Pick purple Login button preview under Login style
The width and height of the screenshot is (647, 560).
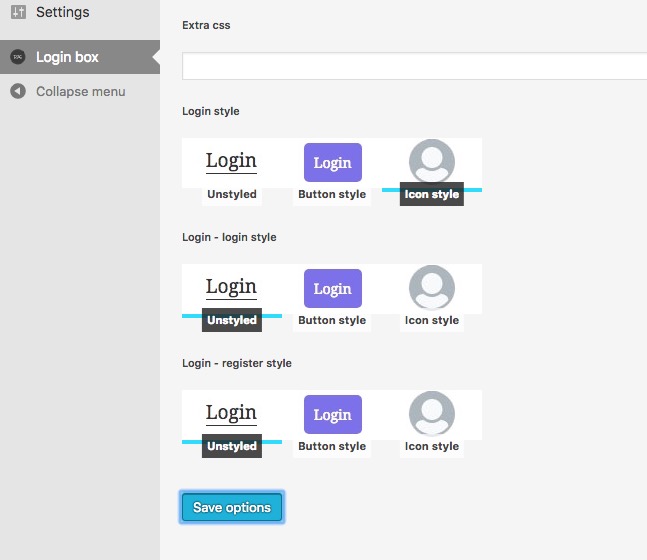click(332, 162)
